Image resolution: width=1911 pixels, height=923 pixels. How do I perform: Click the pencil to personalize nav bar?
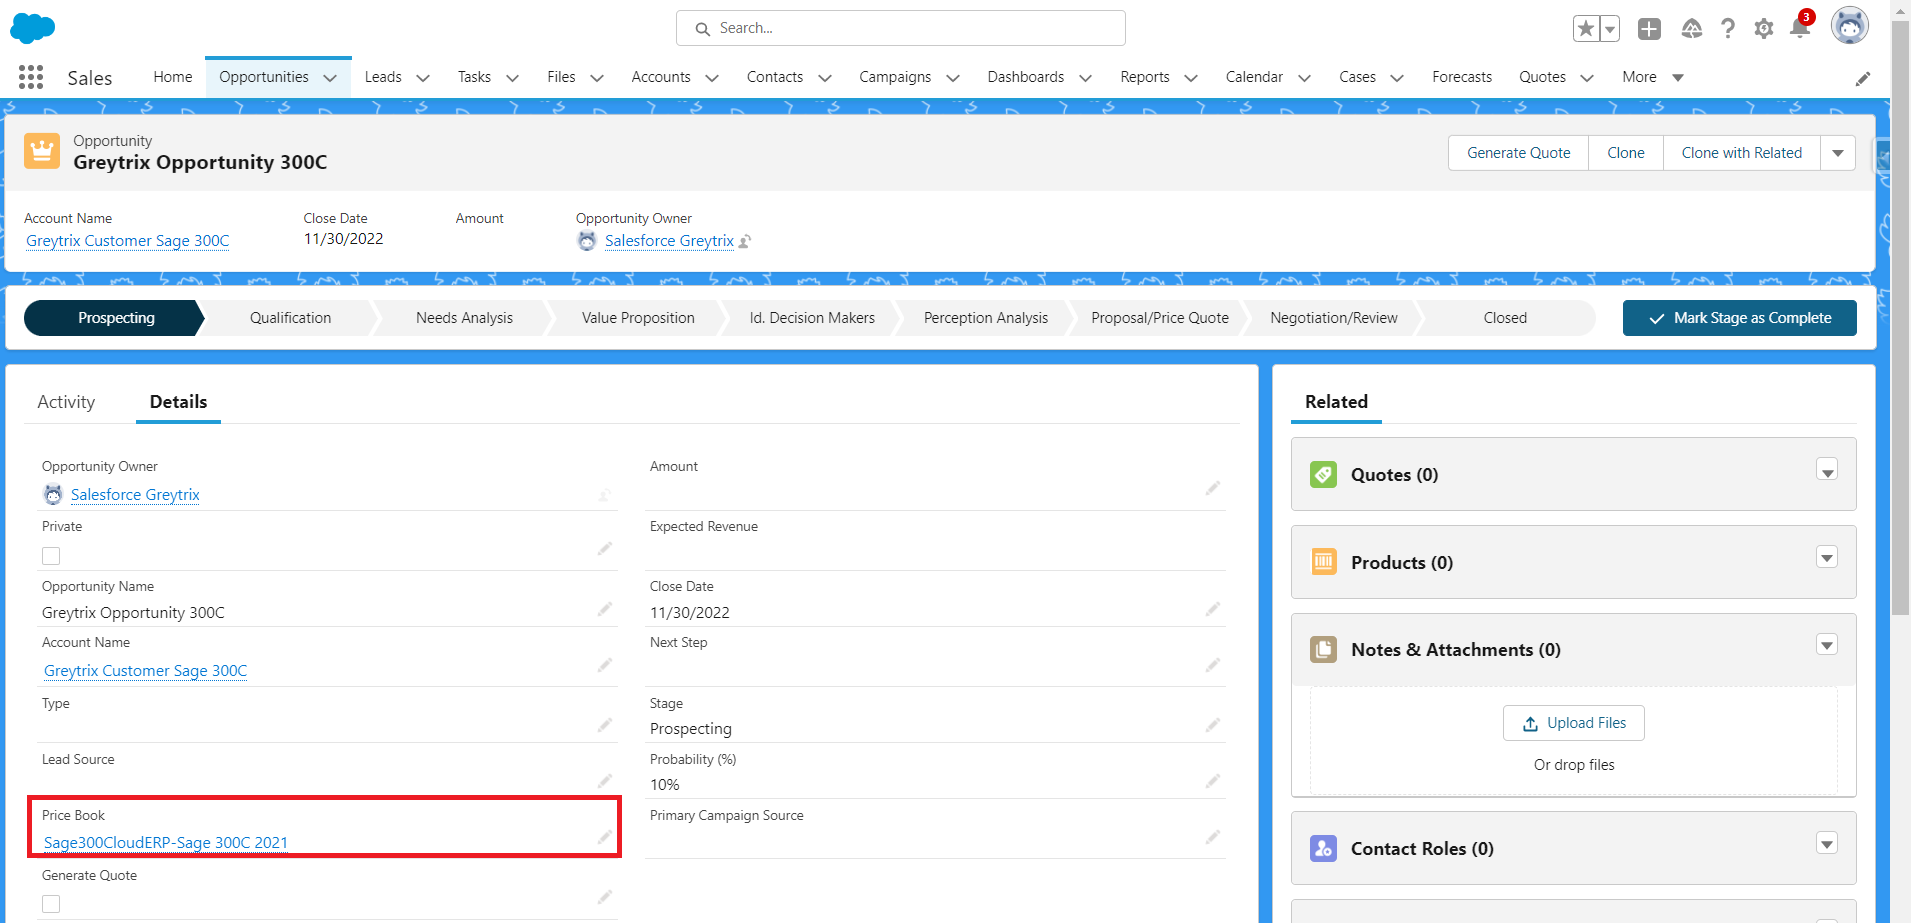point(1863,79)
